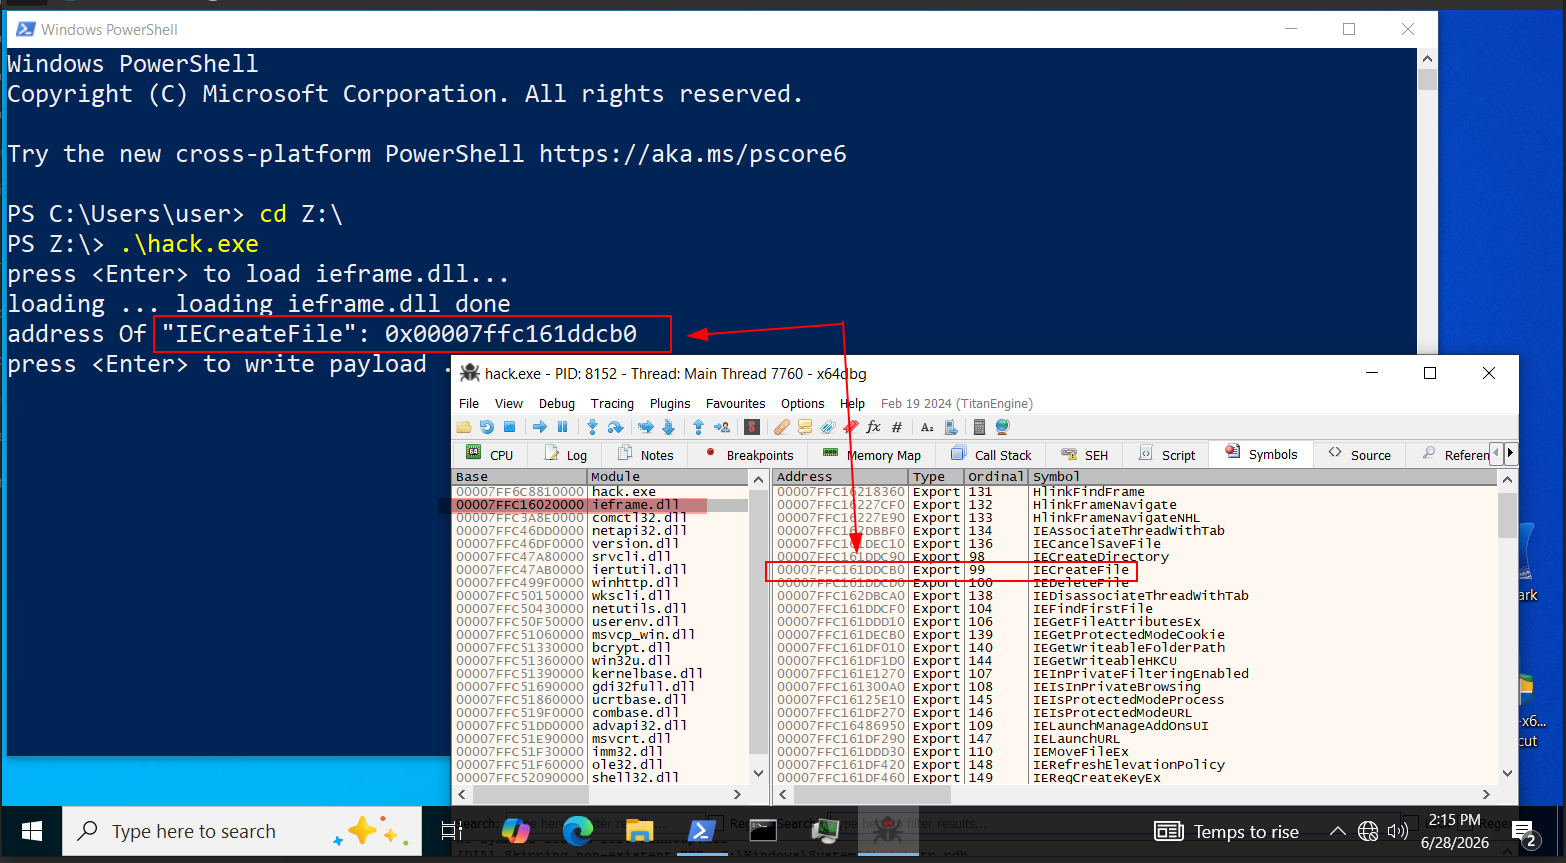Select the kernelbase.dll module row
The width and height of the screenshot is (1566, 863).
click(x=601, y=674)
